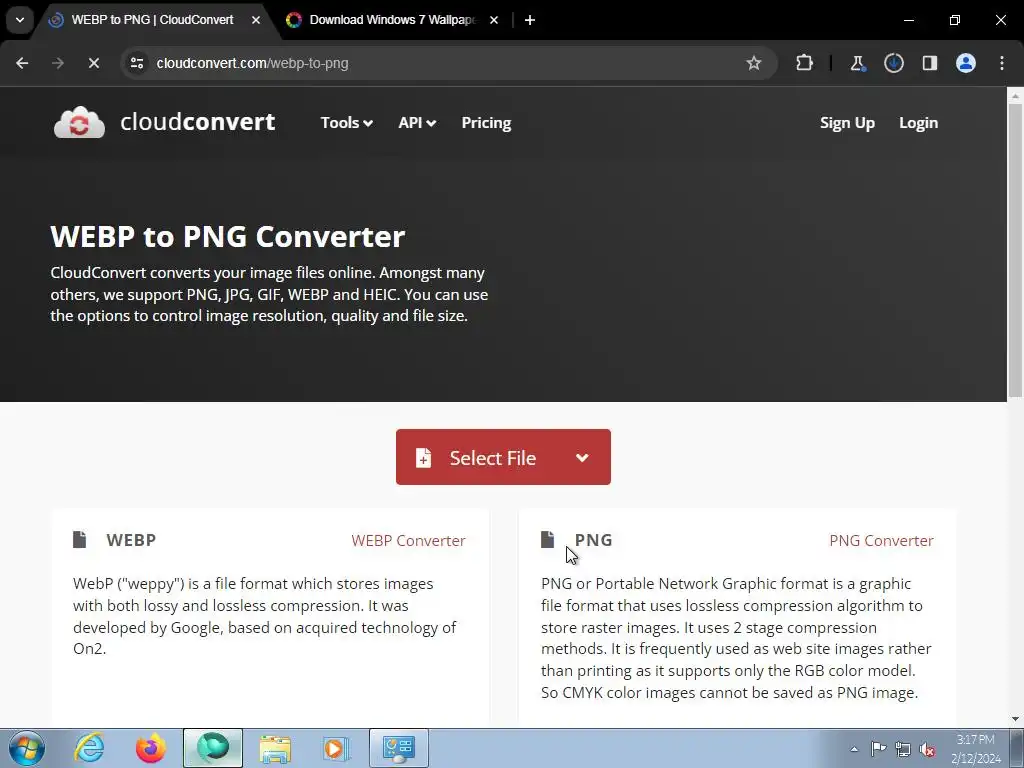The width and height of the screenshot is (1024, 768).
Task: Open Chrome three-dot menu
Action: click(x=1002, y=63)
